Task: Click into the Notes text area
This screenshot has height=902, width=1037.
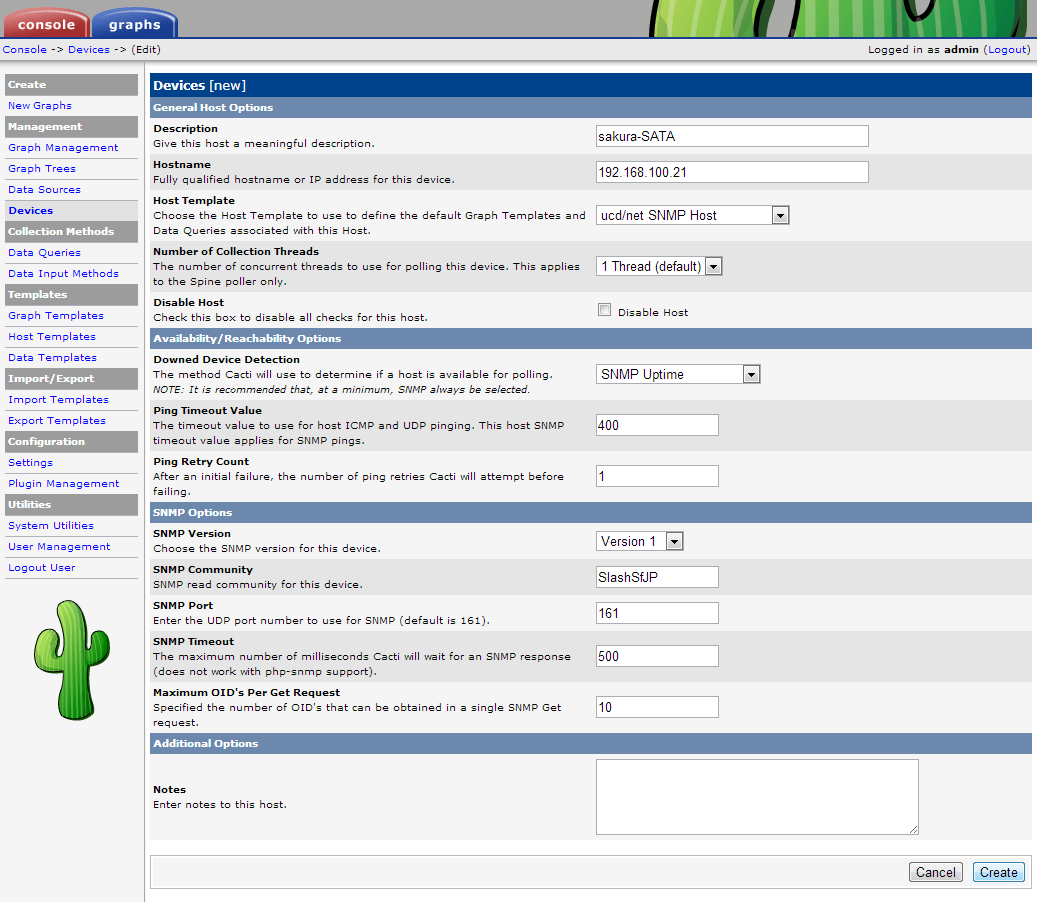Action: (757, 796)
